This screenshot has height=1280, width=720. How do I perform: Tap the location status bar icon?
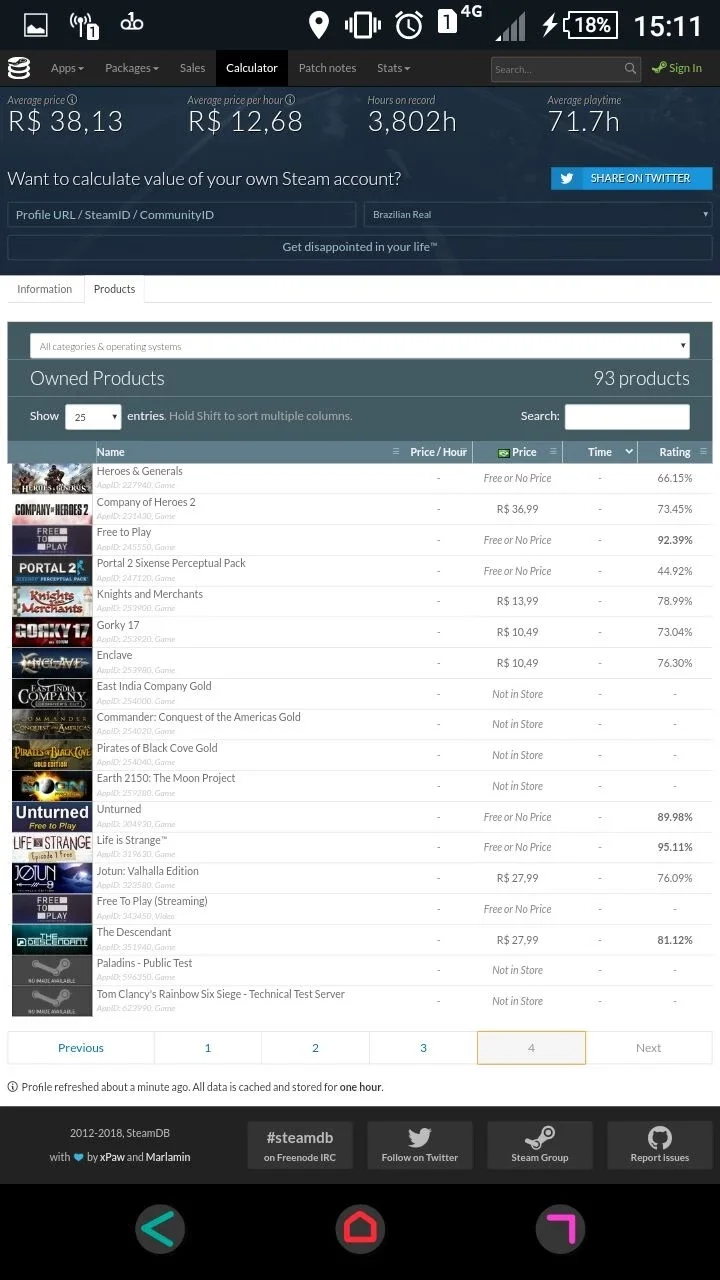pyautogui.click(x=319, y=25)
